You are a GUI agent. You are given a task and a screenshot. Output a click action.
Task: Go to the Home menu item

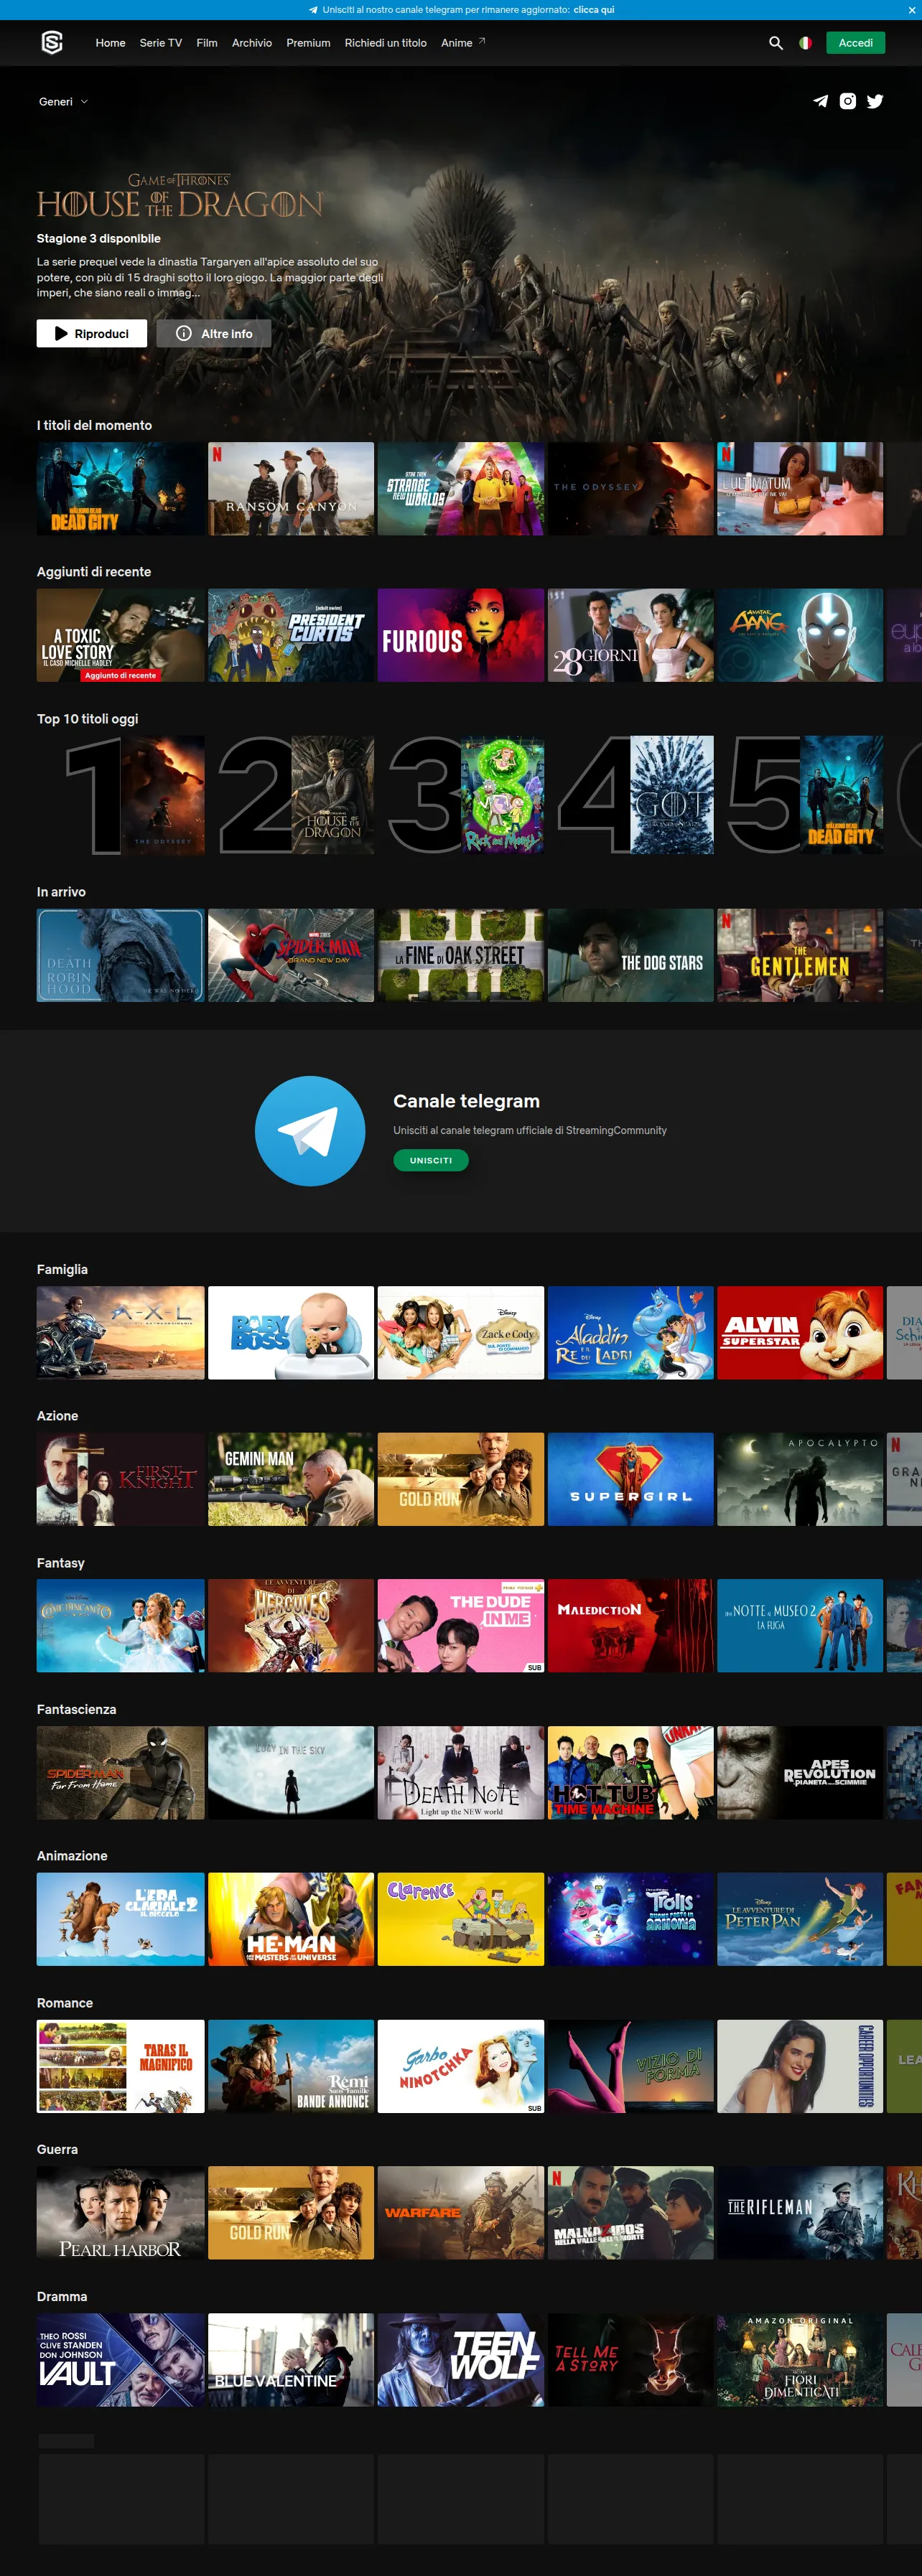(110, 43)
